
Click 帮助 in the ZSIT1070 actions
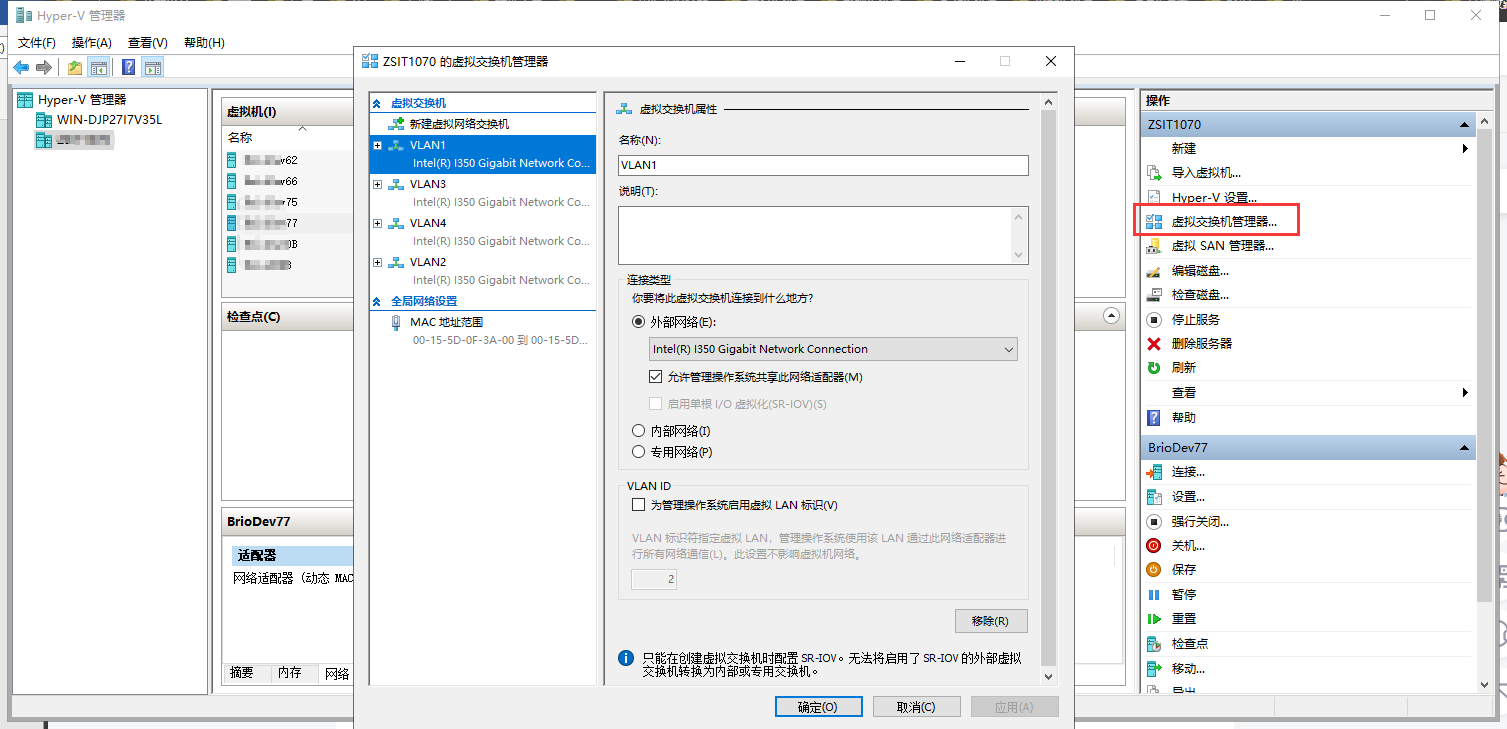[x=1183, y=418]
